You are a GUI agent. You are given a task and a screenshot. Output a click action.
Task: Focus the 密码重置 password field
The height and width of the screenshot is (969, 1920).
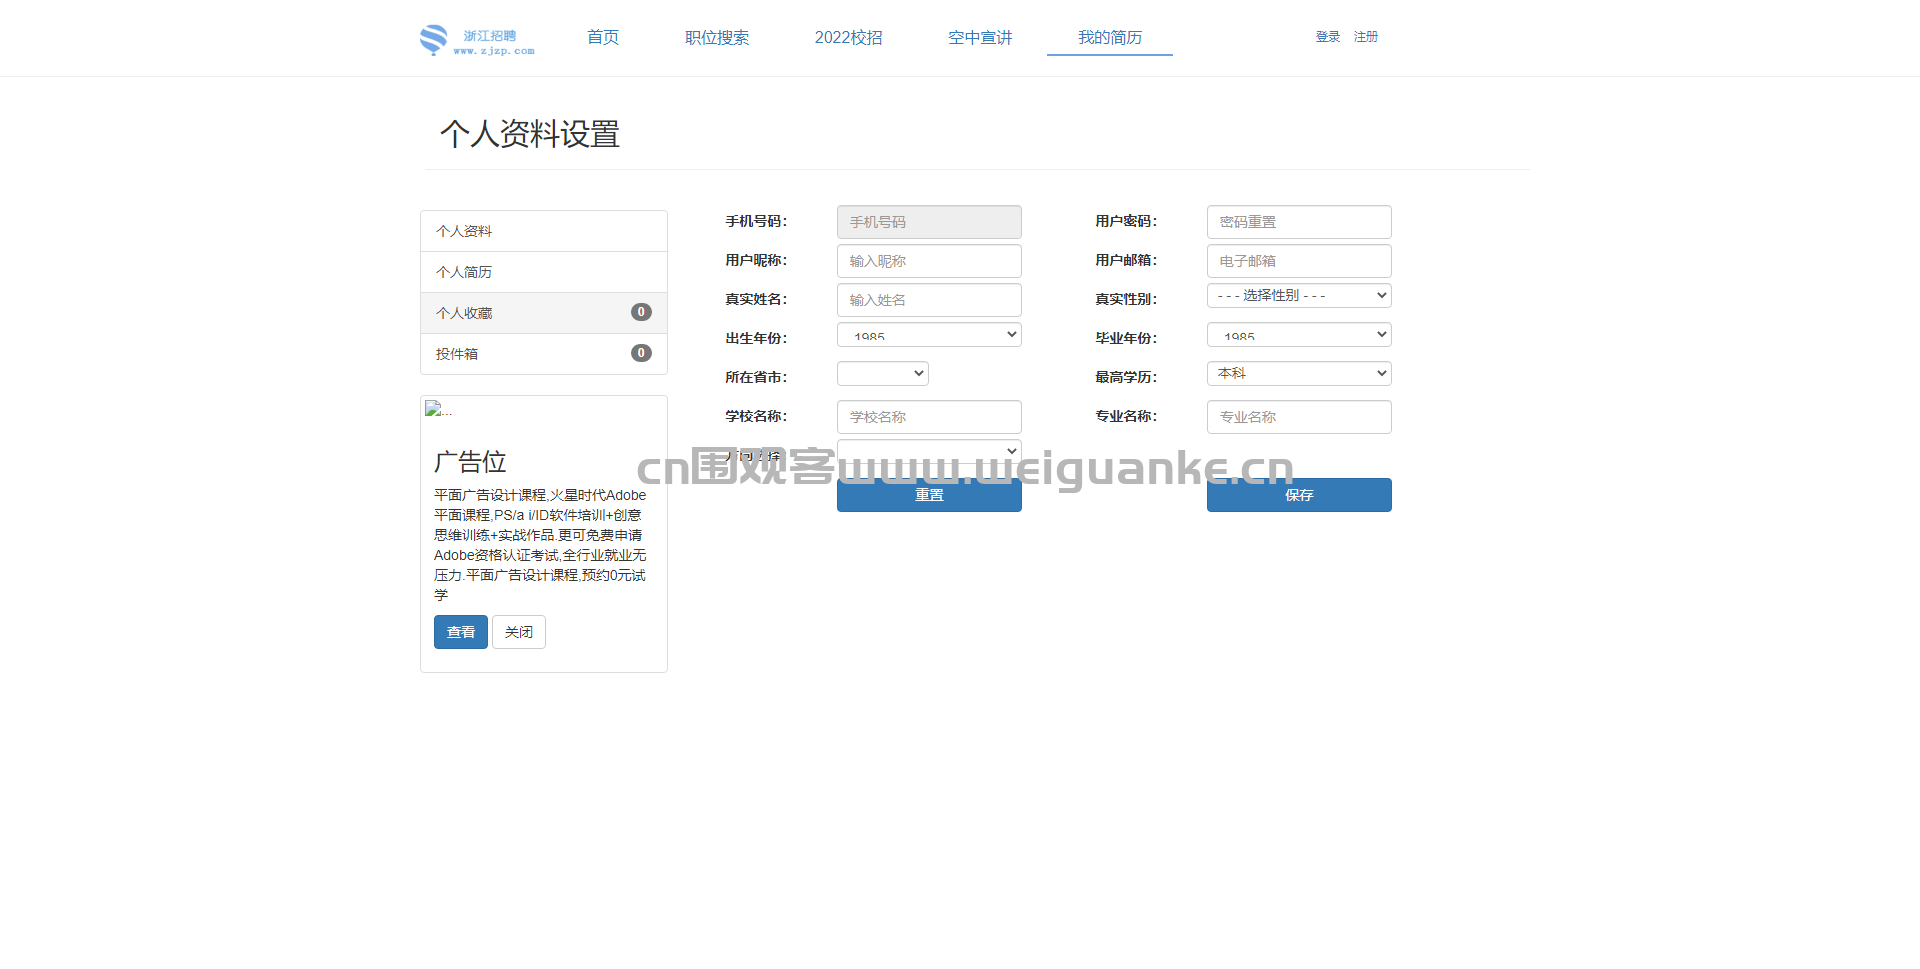[1299, 222]
